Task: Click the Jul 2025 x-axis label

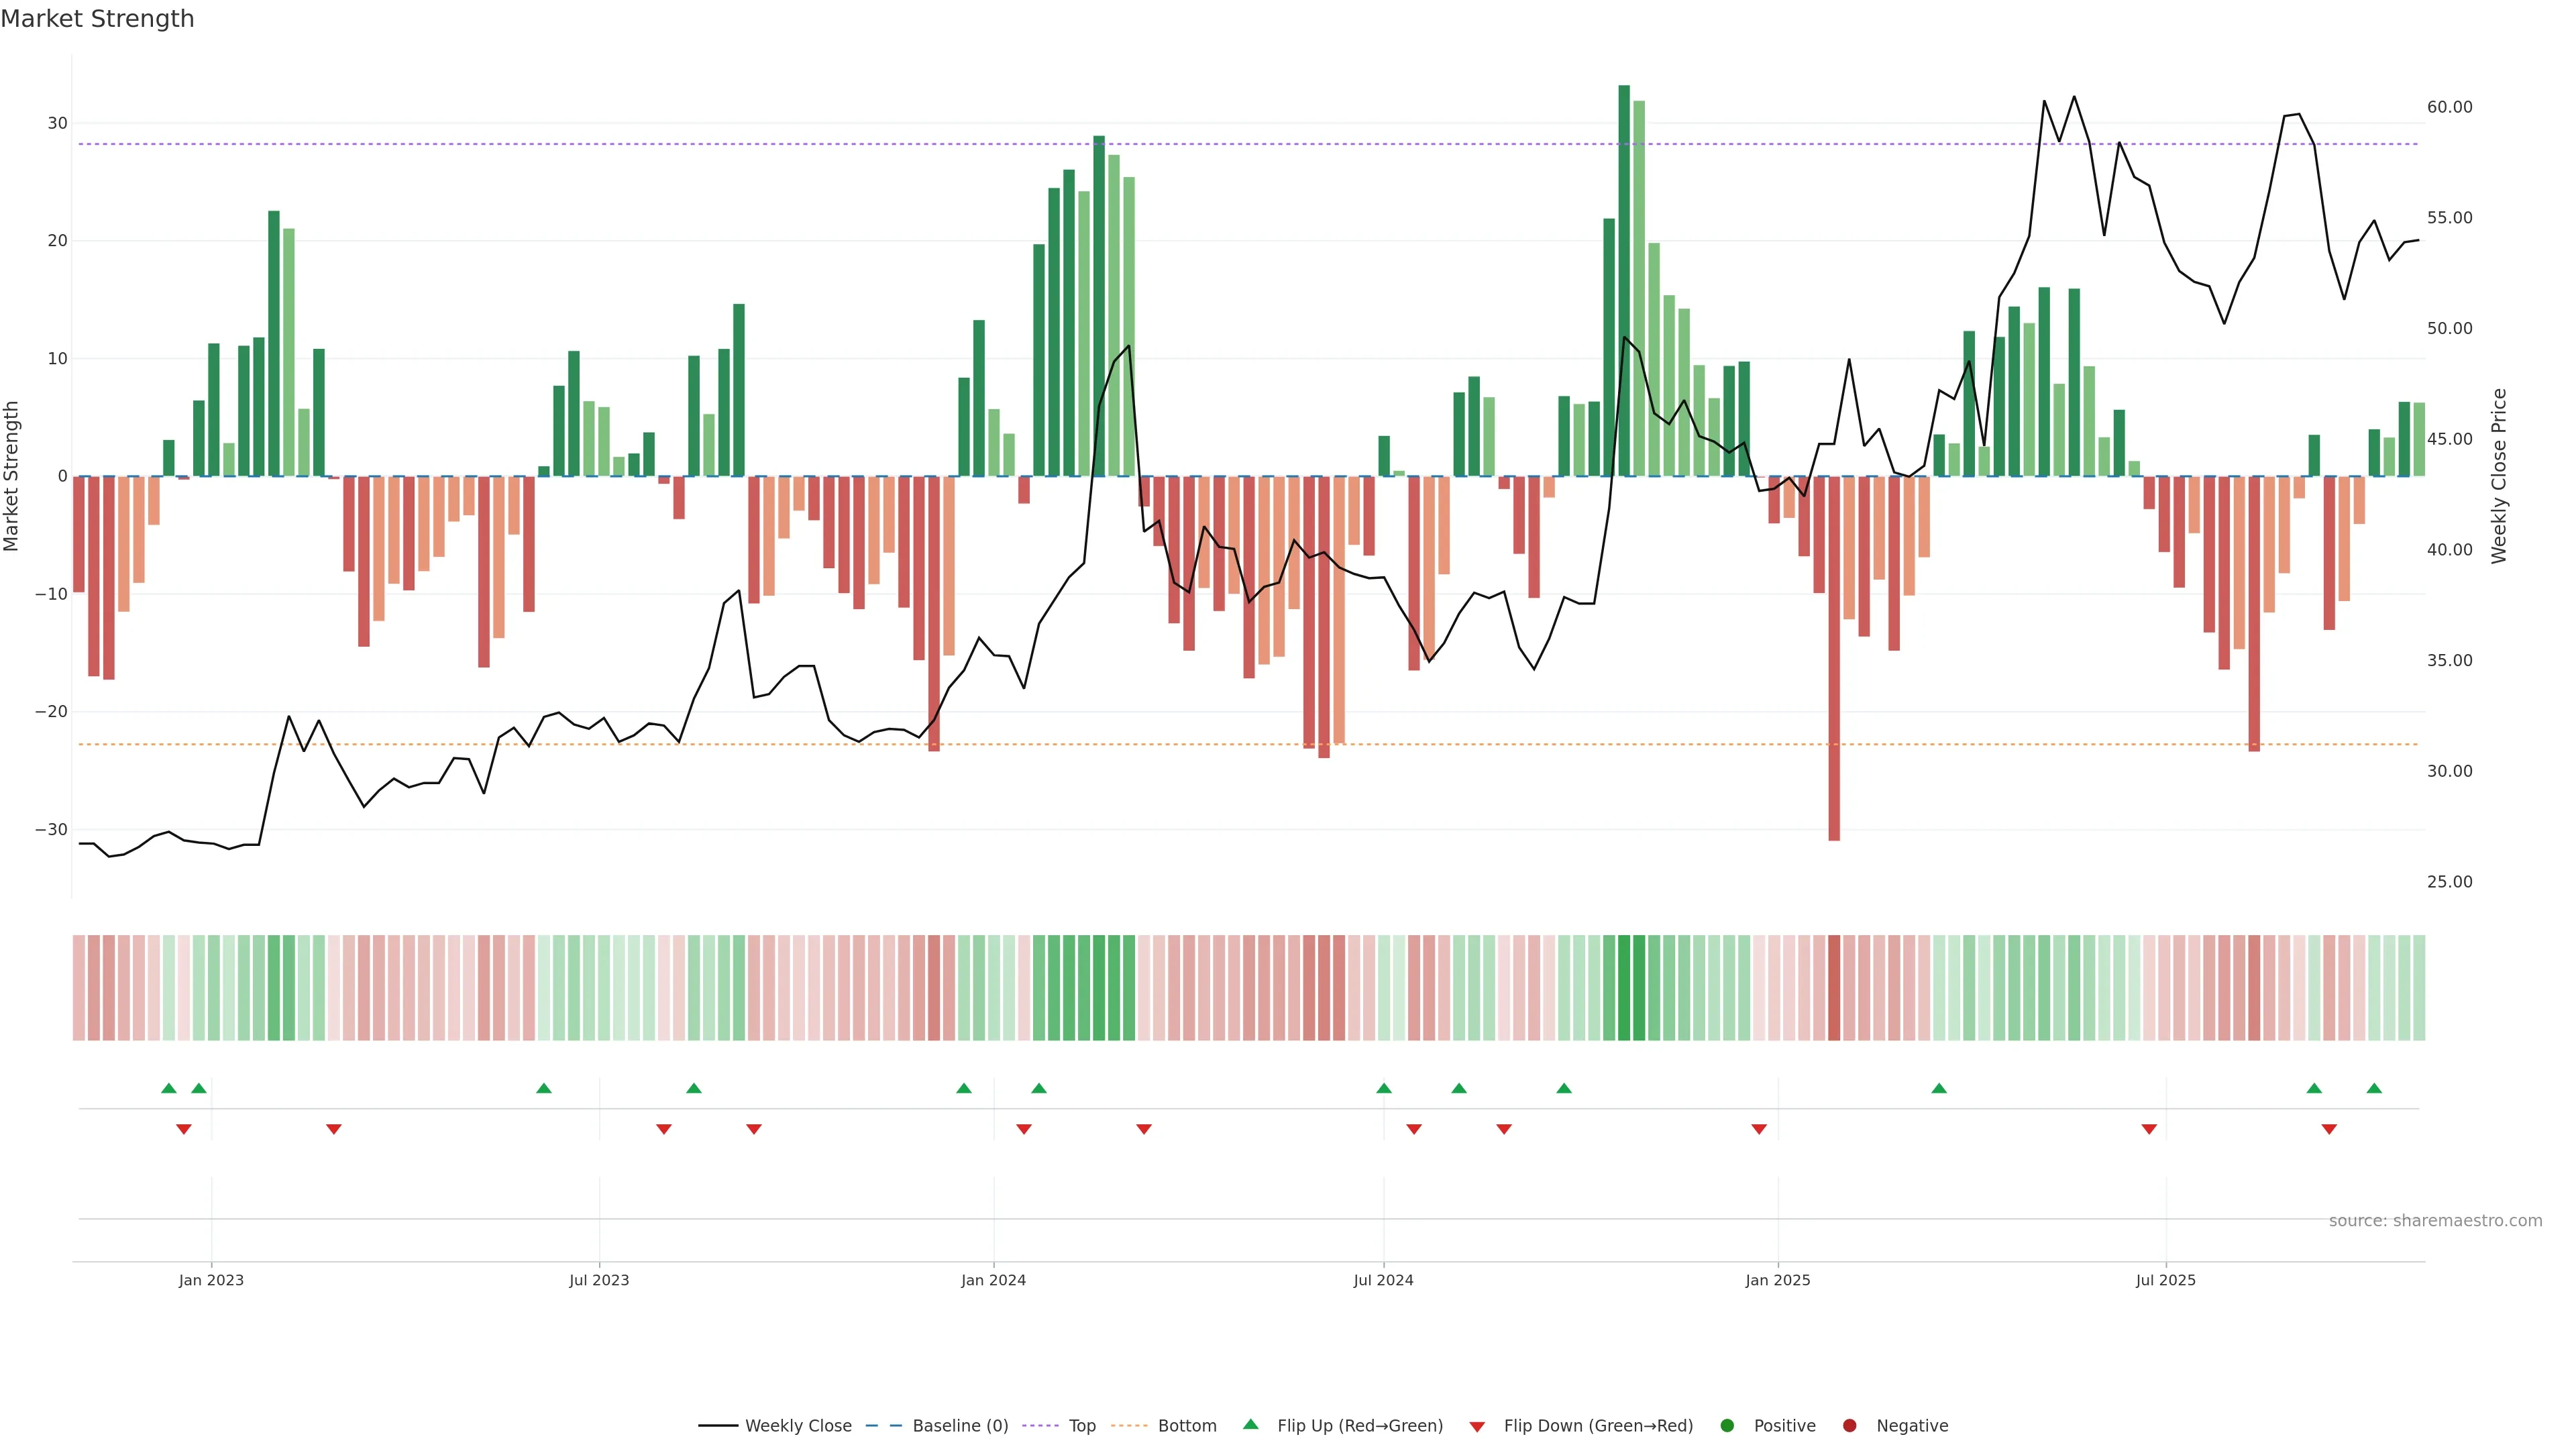Action: pos(2165,1280)
